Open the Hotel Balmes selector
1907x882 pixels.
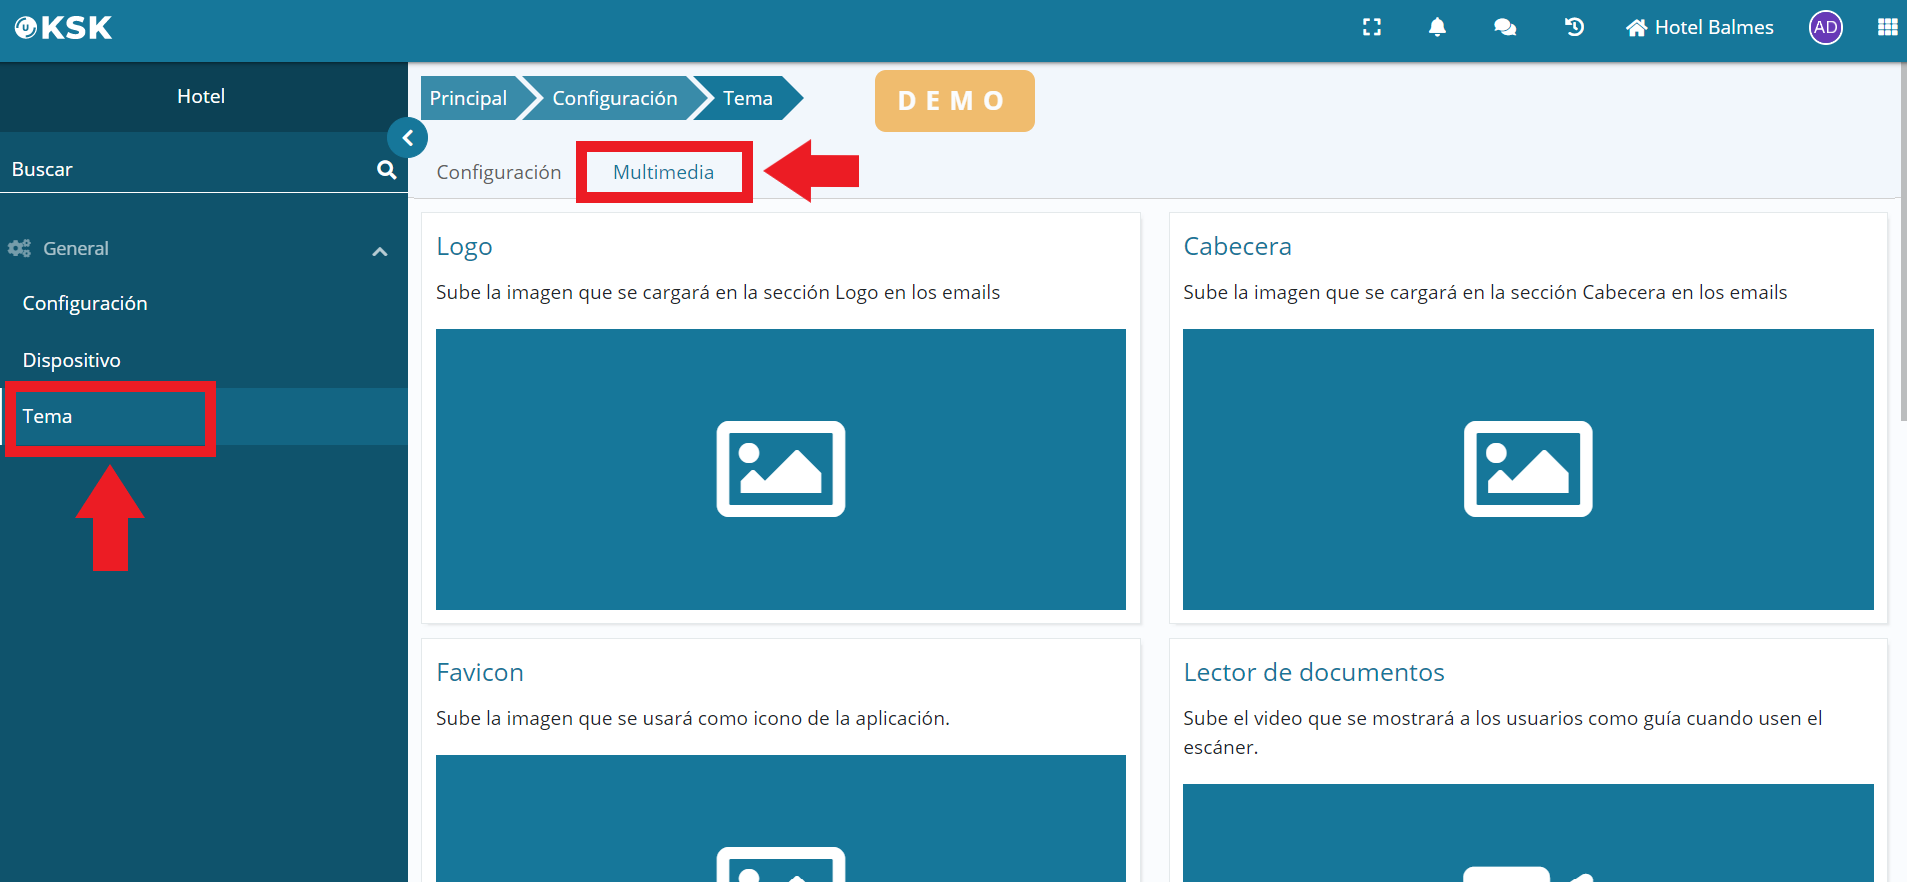pyautogui.click(x=1700, y=28)
